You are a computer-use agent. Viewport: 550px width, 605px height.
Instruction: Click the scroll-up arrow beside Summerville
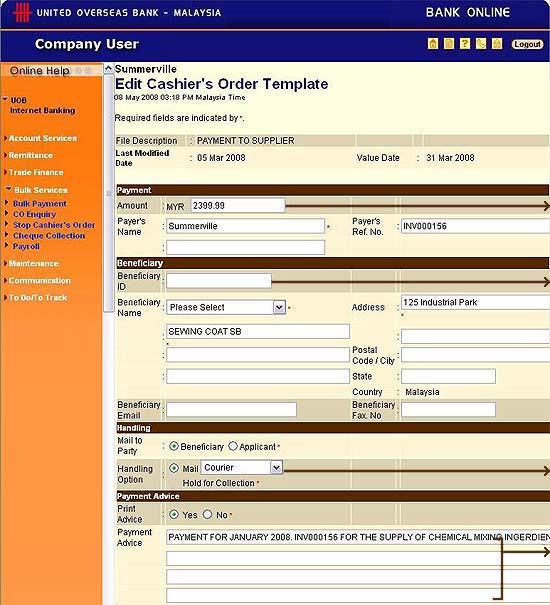click(x=108, y=69)
